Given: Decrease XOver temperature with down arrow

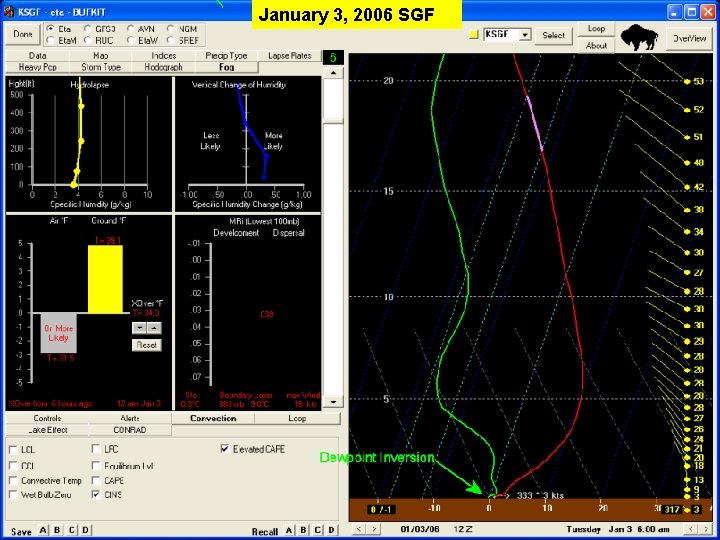Looking at the screenshot, I should coord(140,328).
